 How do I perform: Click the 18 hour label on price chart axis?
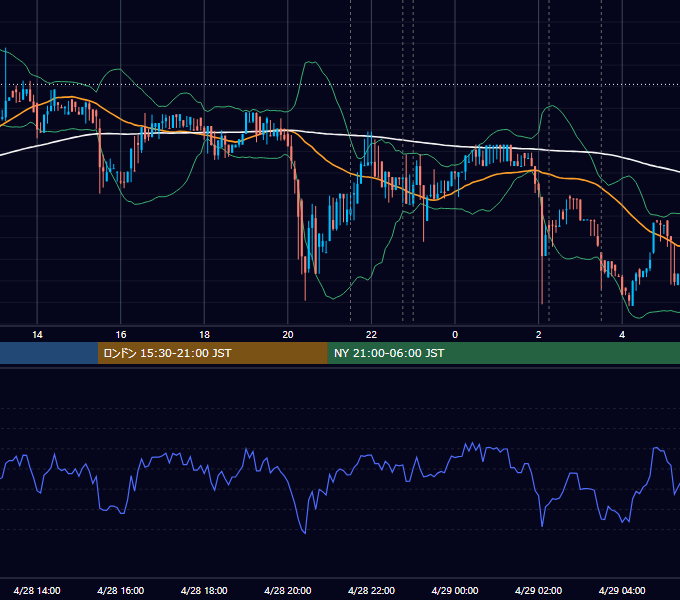pos(204,335)
